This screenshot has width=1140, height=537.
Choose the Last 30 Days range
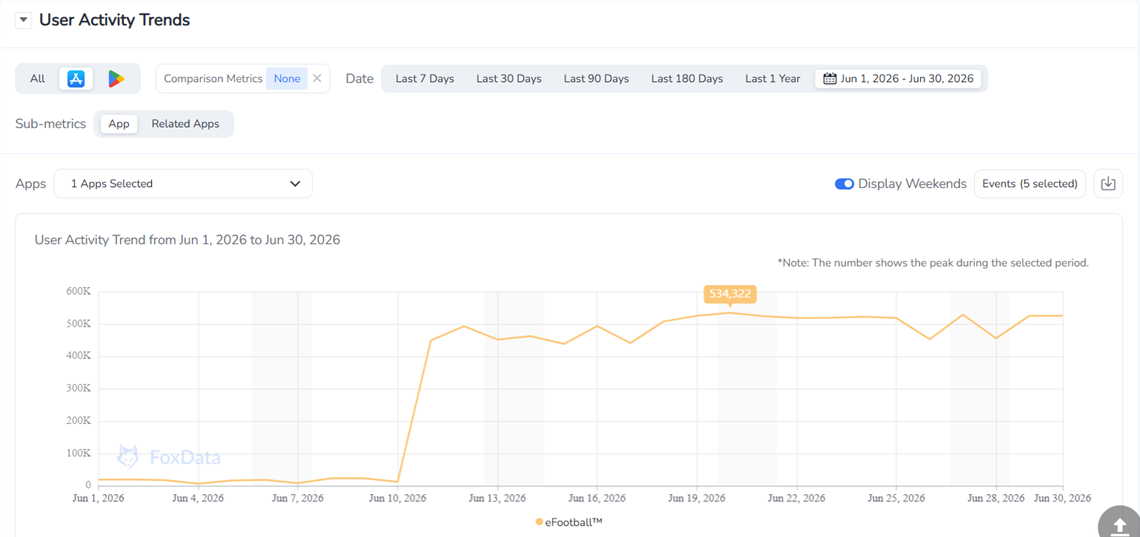pos(509,78)
